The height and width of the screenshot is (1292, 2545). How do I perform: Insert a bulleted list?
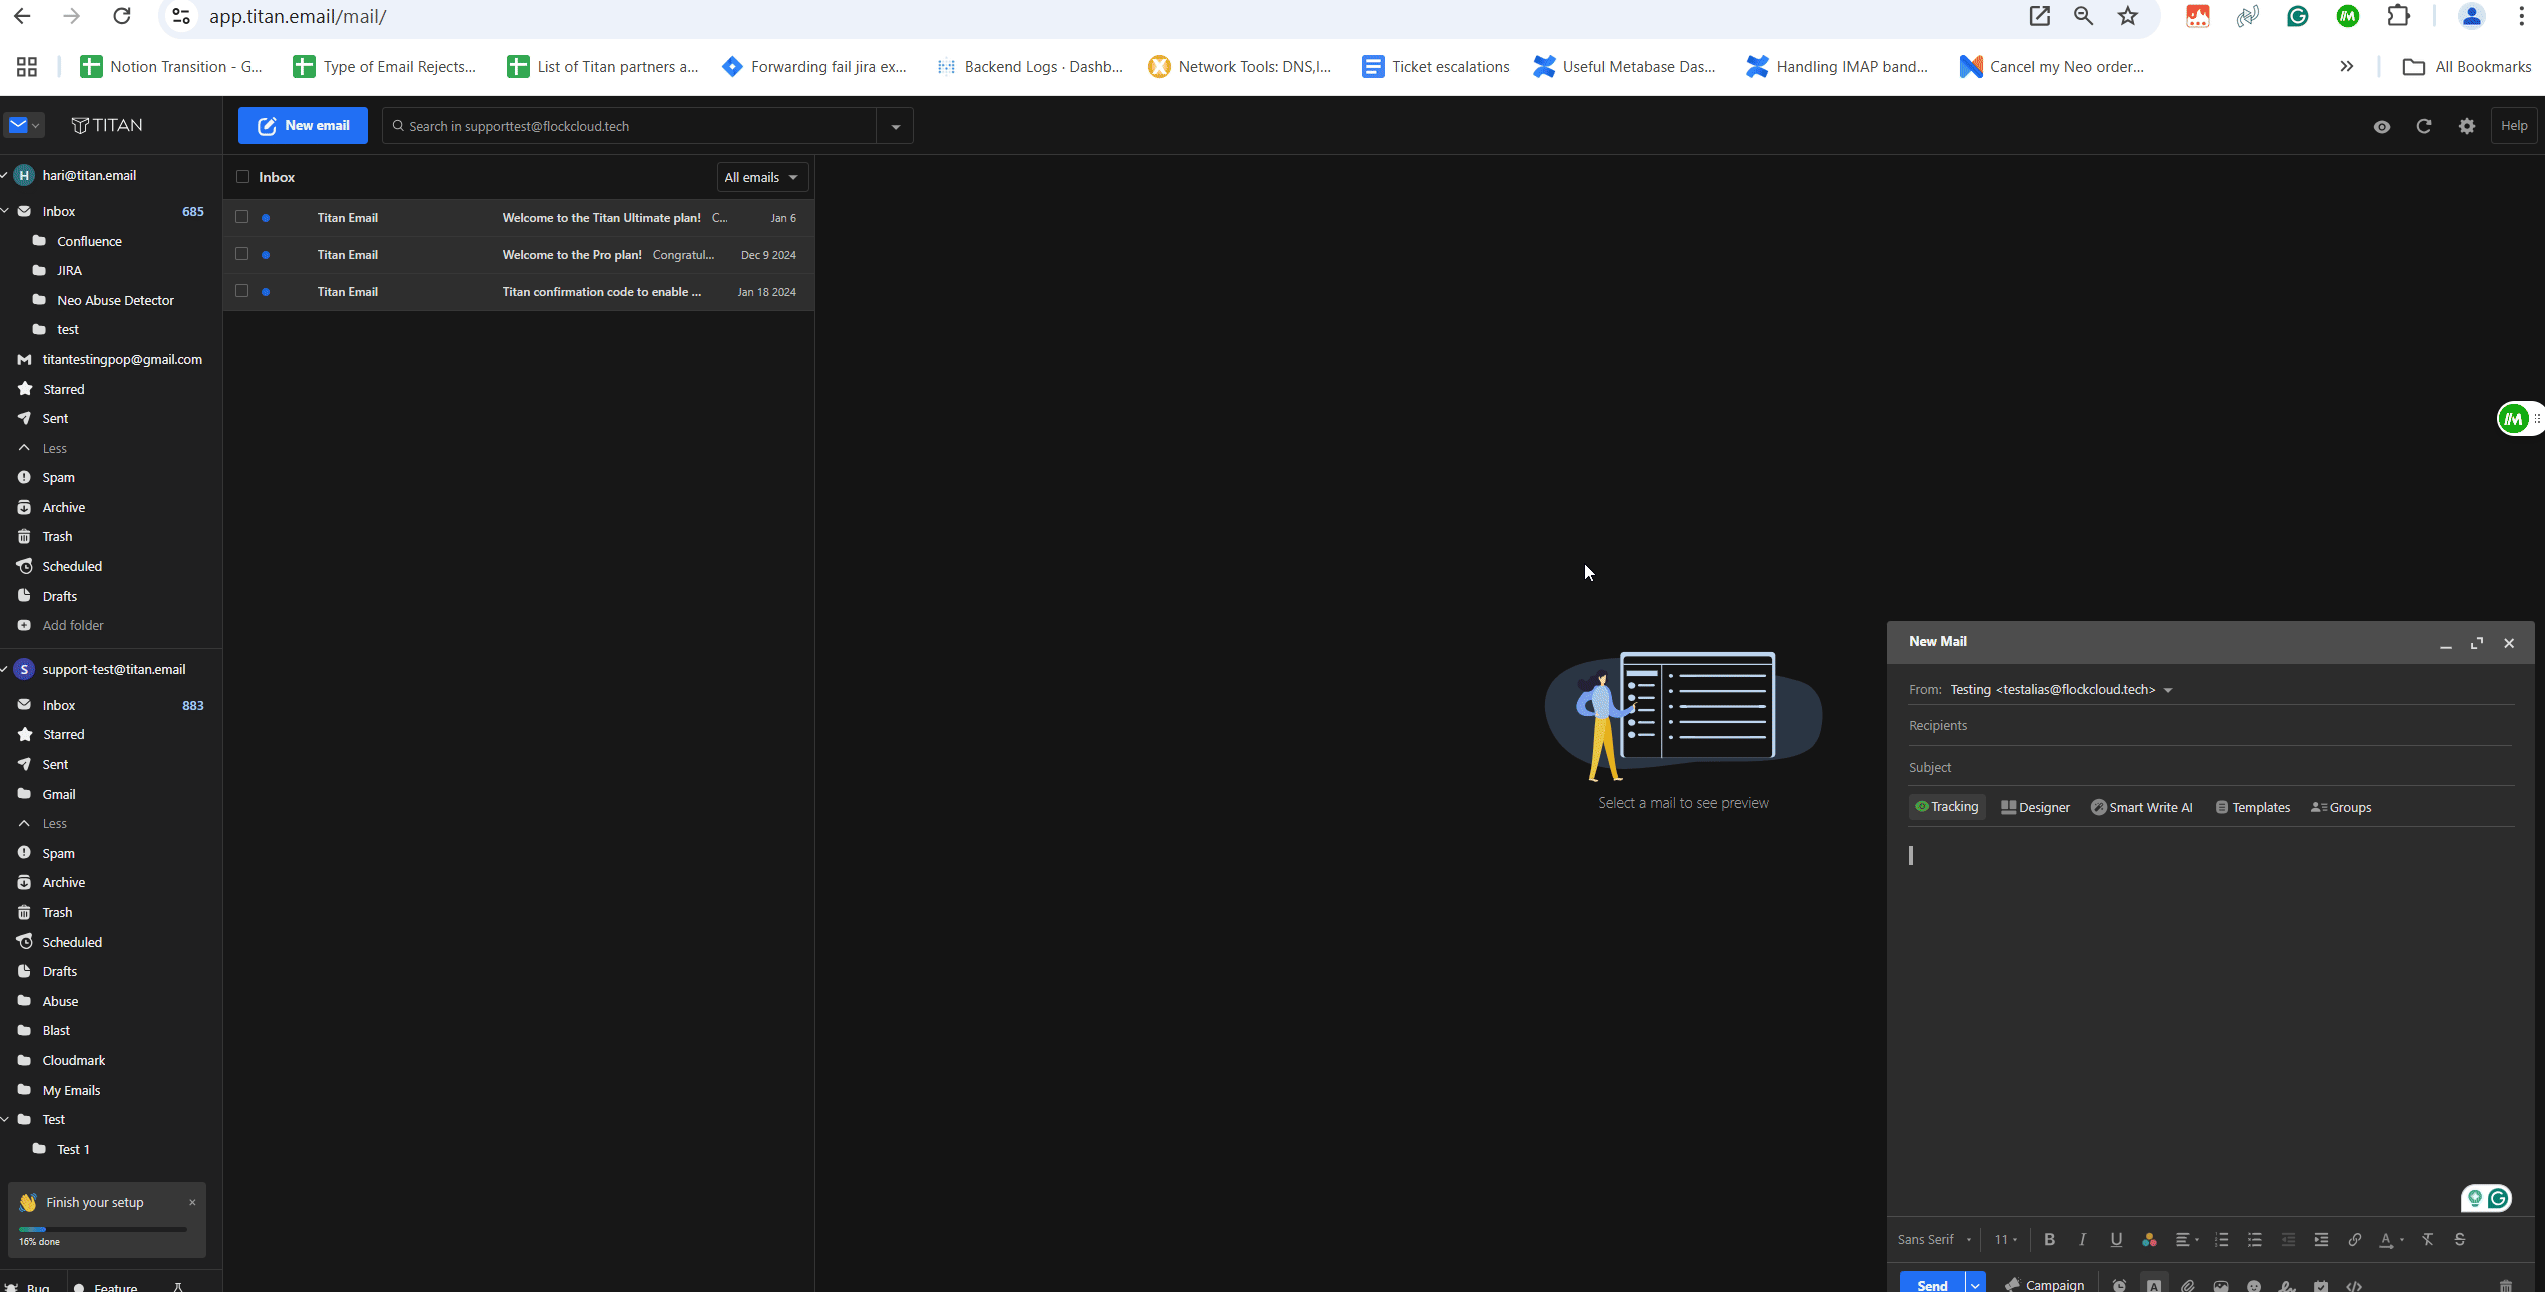(2254, 1240)
